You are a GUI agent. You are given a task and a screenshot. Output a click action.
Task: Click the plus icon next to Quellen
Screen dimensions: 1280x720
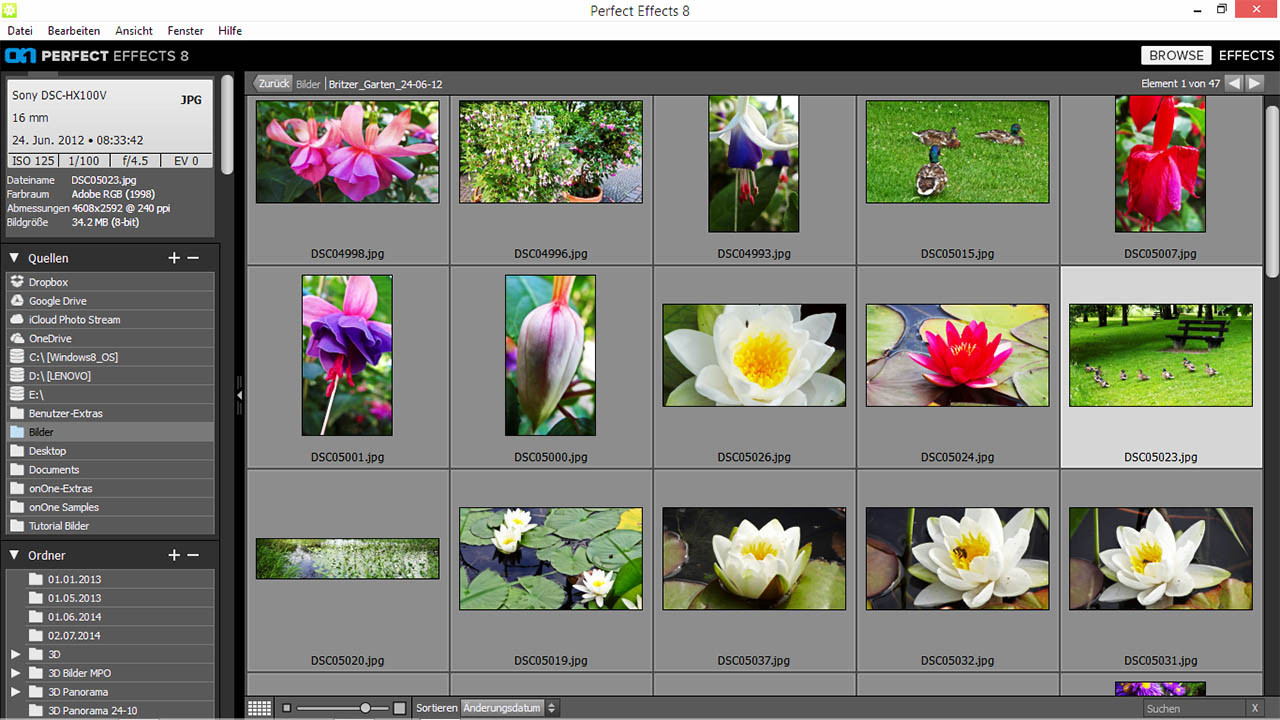pyautogui.click(x=174, y=258)
